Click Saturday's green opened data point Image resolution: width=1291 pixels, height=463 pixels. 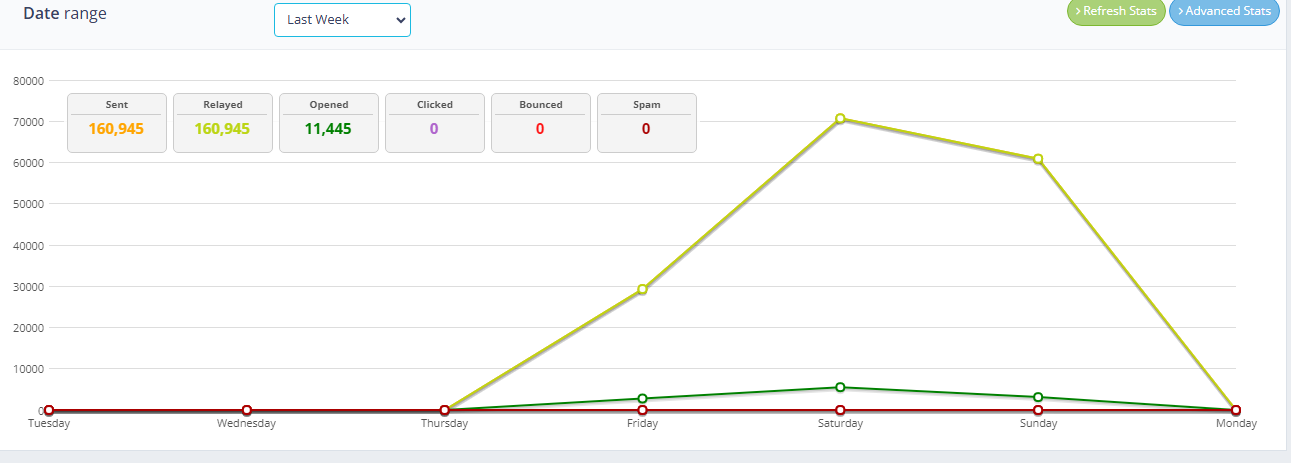tap(840, 387)
